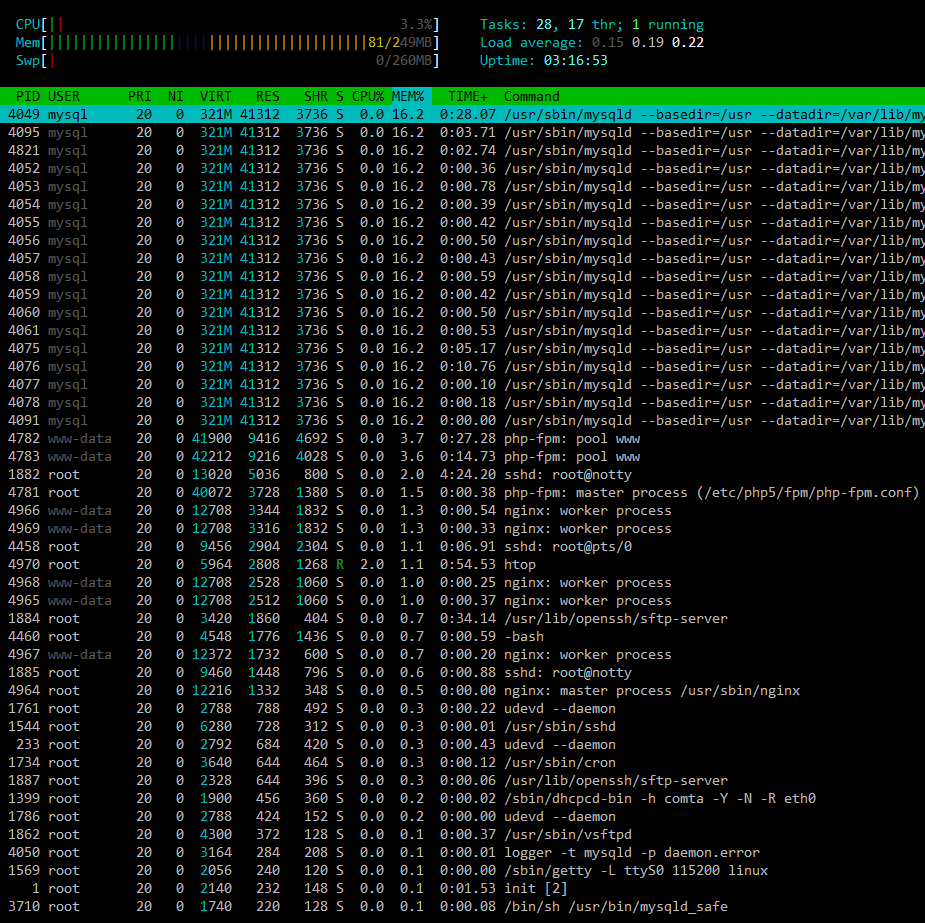
Task: Select the highlighted MEM% column header
Action: 408,96
